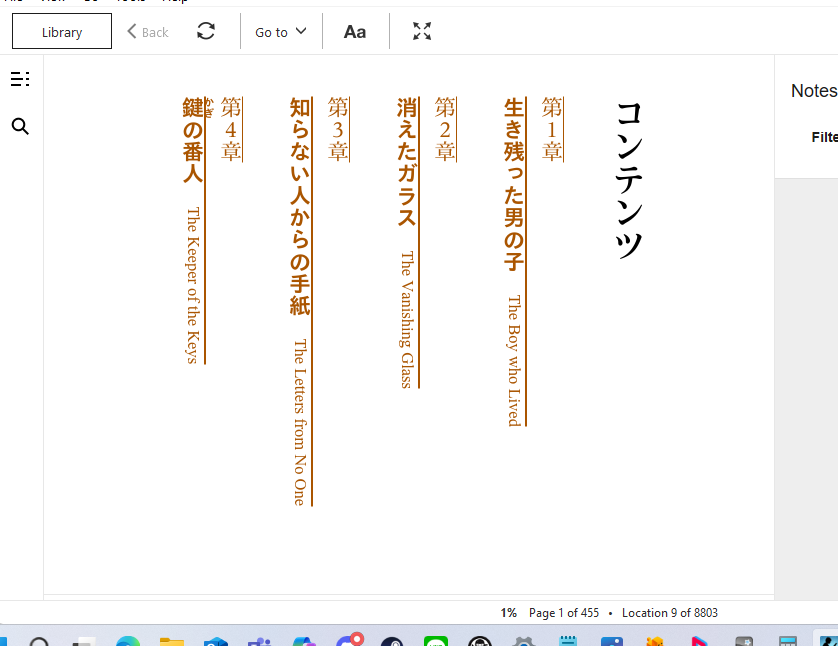Go back with the Back button
Viewport: 838px width, 646px height.
point(148,32)
